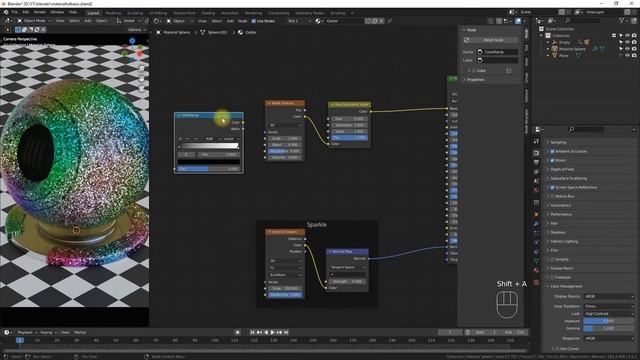Open the Render menu

(x=40, y=12)
